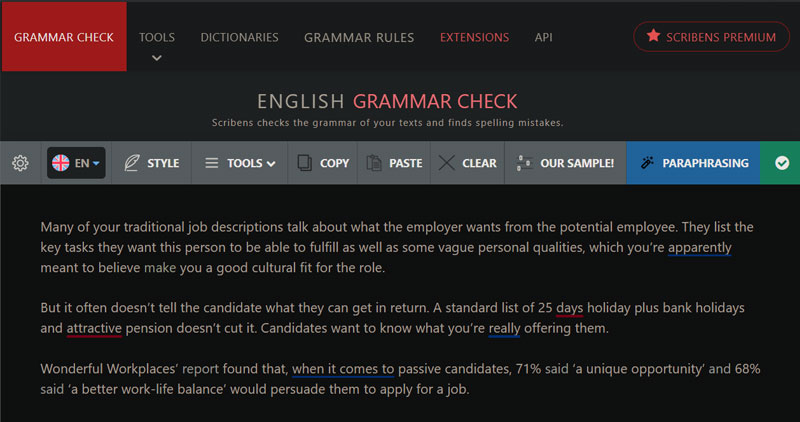Click the Clear X icon

446,163
